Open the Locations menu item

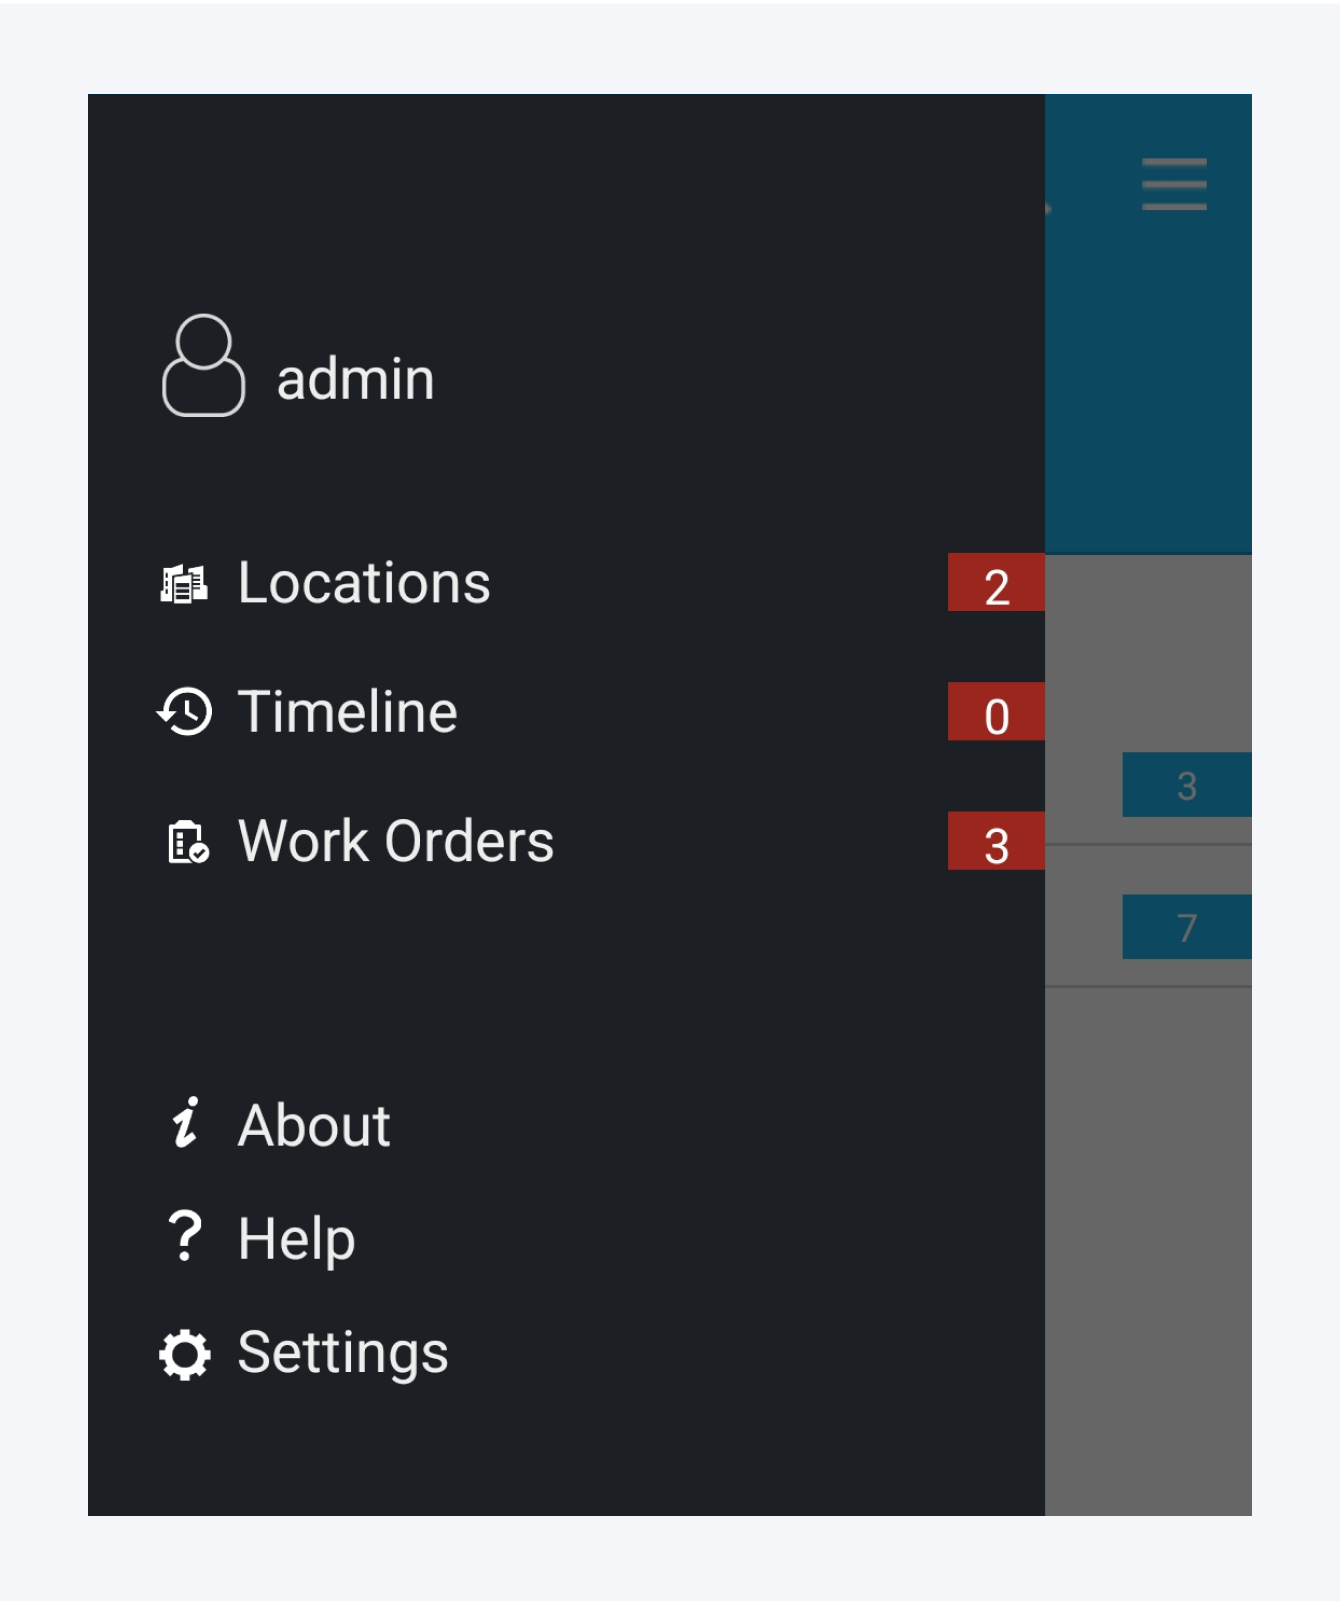point(364,583)
